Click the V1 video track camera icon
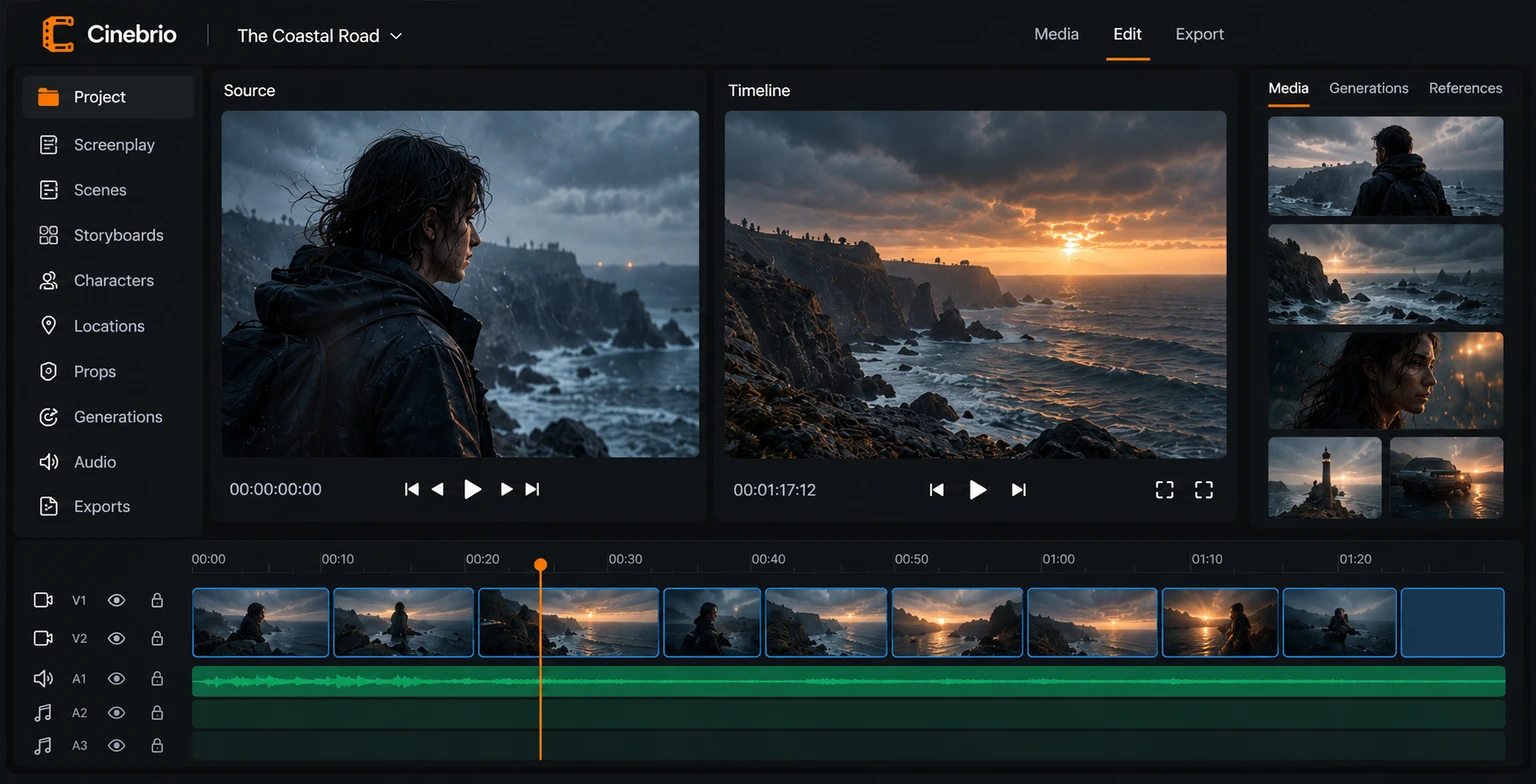 (43, 600)
